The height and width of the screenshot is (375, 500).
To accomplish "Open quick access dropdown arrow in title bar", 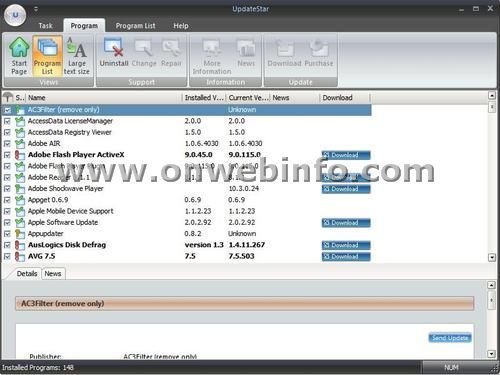I will [36, 9].
